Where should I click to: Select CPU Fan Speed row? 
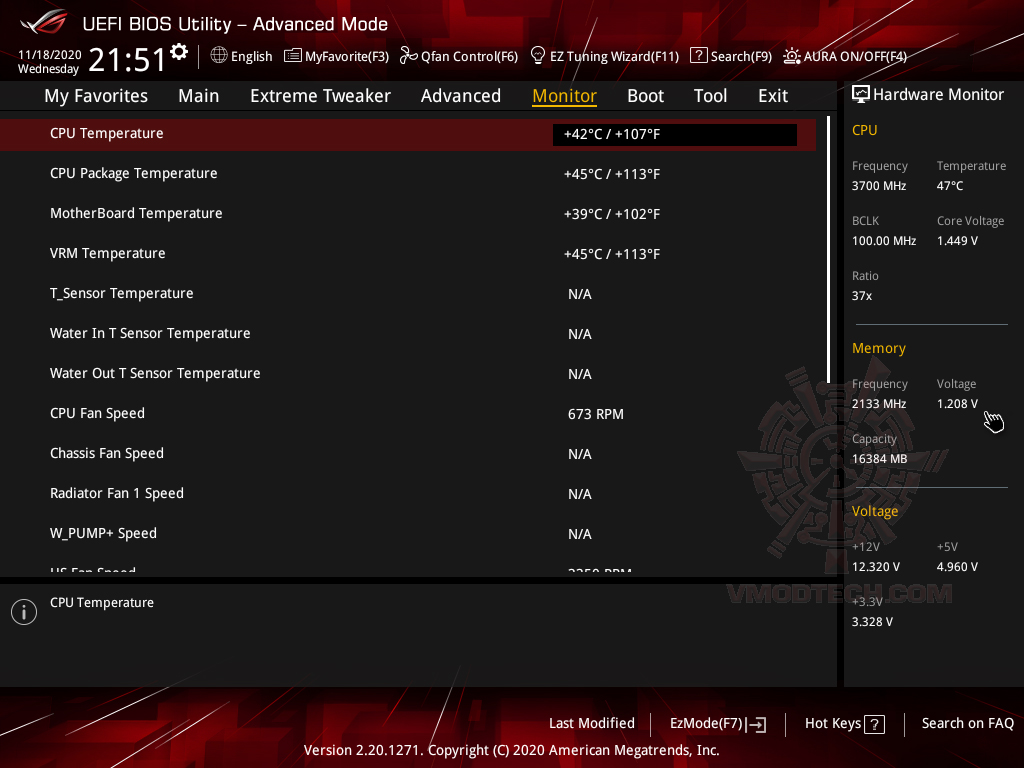tap(408, 413)
